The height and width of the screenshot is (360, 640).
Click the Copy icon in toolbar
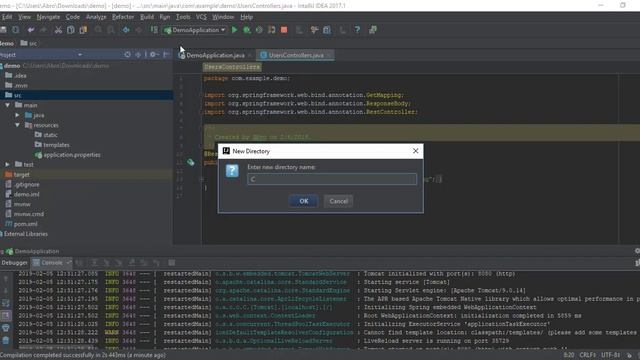[71, 30]
